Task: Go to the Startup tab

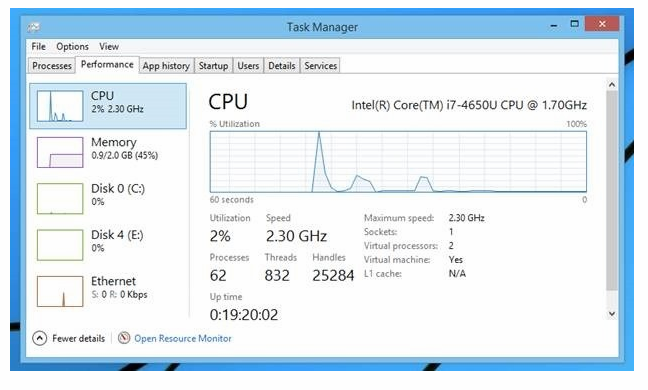Action: click(213, 66)
